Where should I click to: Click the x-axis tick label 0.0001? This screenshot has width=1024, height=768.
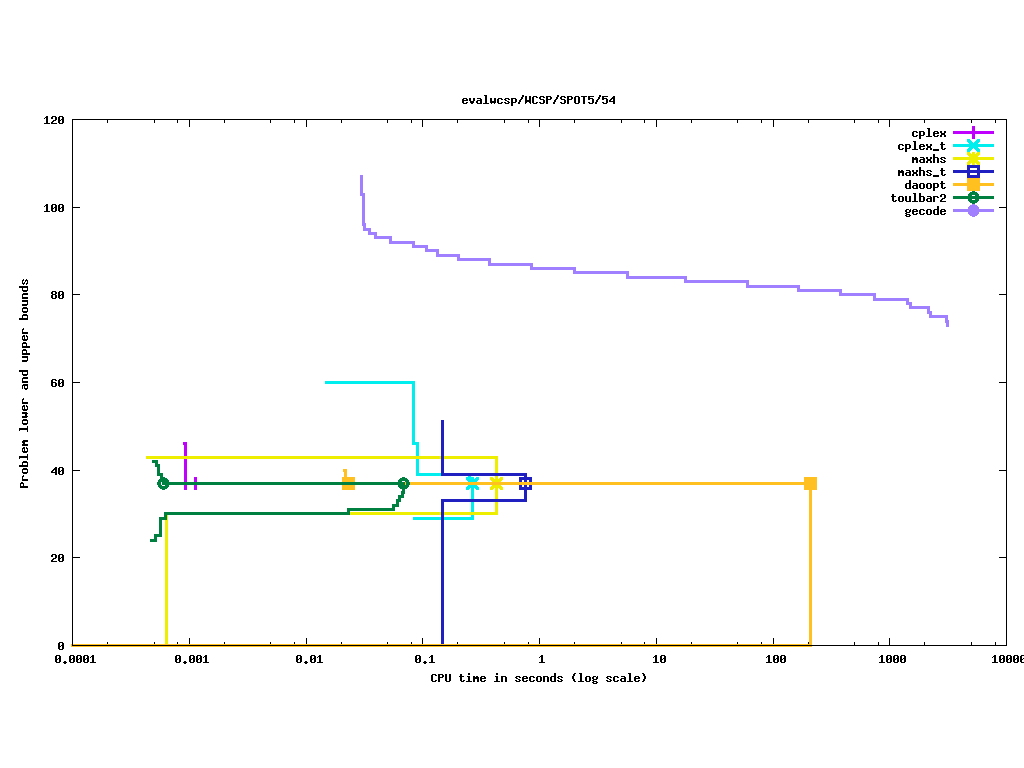72,660
